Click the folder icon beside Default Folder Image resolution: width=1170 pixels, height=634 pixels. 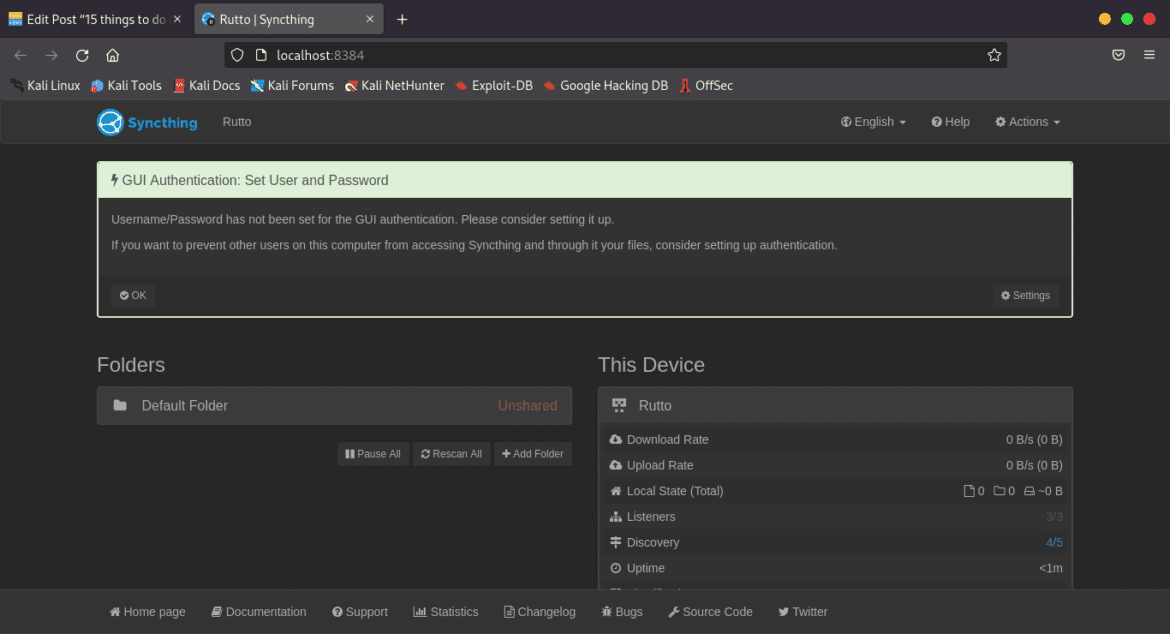[x=120, y=405]
